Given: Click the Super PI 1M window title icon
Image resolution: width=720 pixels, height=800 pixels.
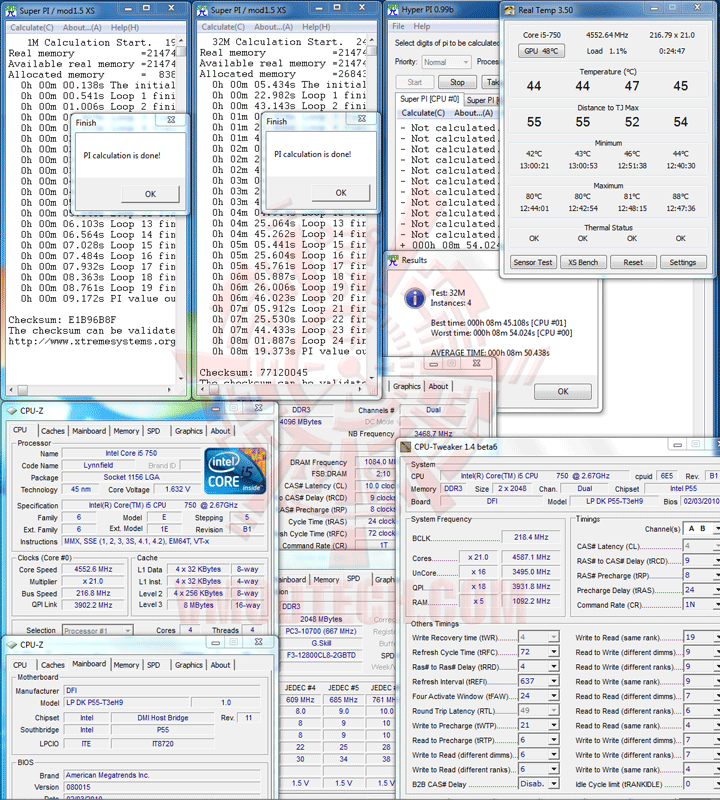Looking at the screenshot, I should tap(11, 11).
